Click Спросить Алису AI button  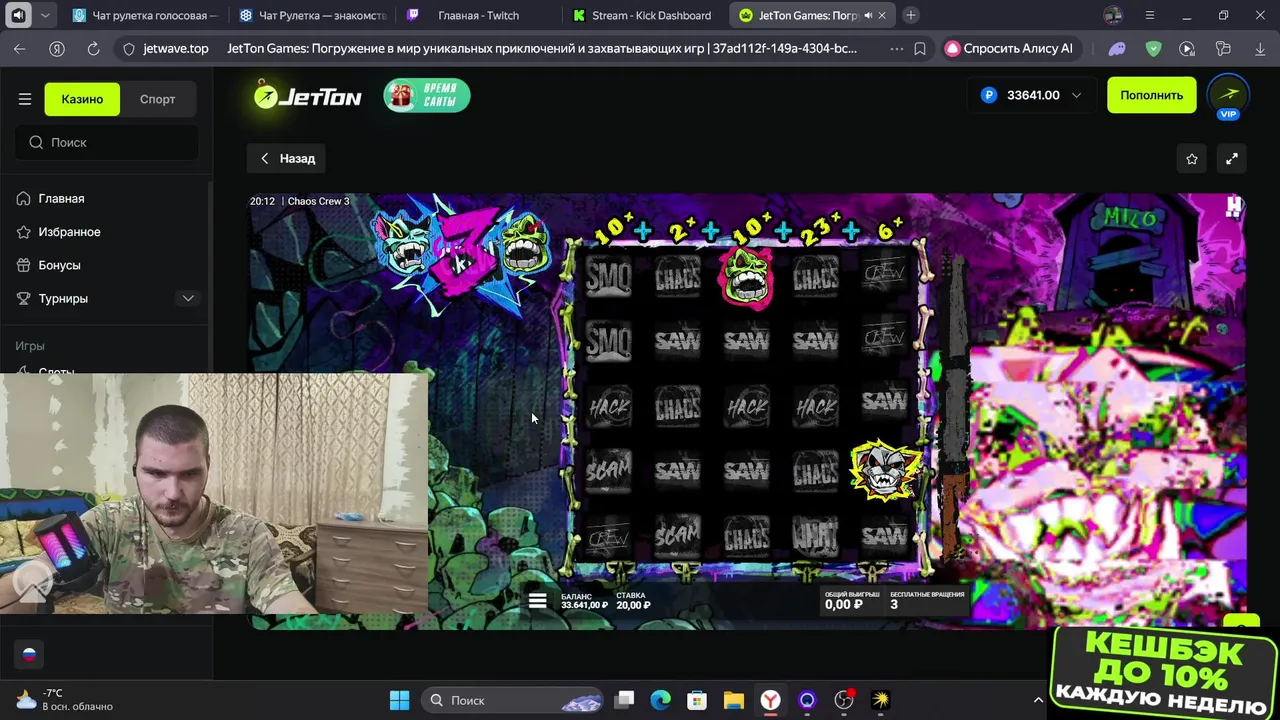[1010, 48]
